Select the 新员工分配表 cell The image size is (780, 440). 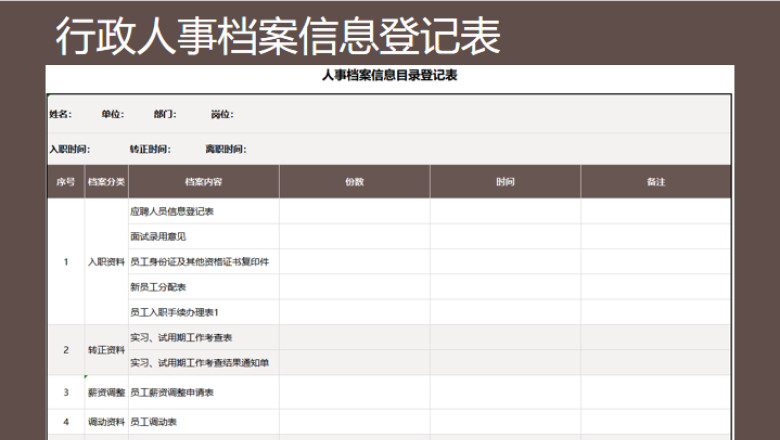(x=204, y=287)
